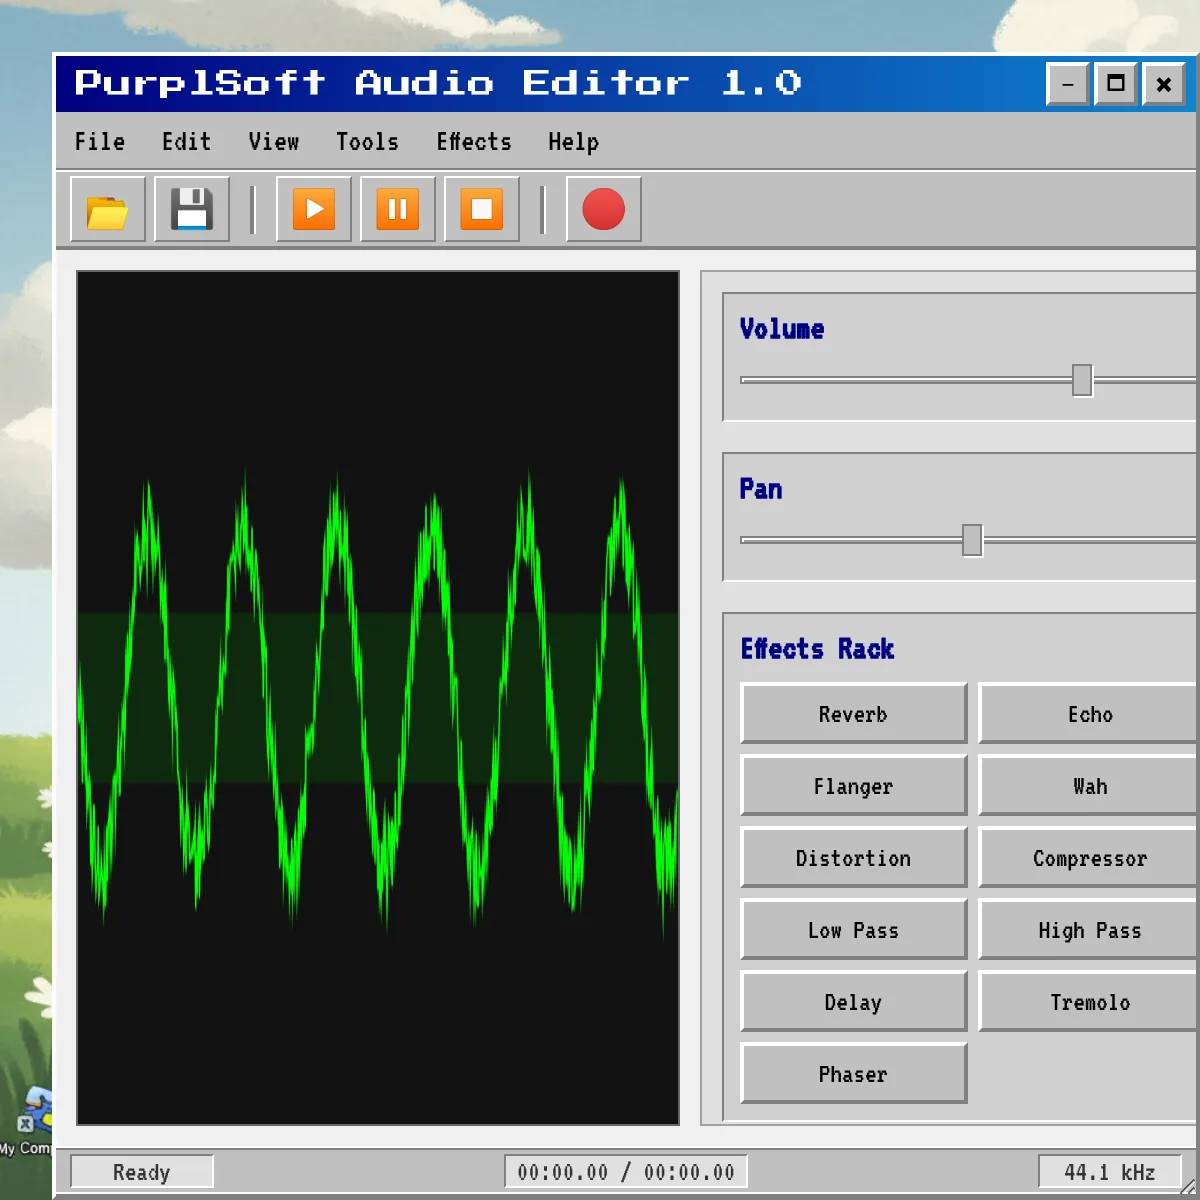
Task: Center the Pan slider handle
Action: pos(971,540)
